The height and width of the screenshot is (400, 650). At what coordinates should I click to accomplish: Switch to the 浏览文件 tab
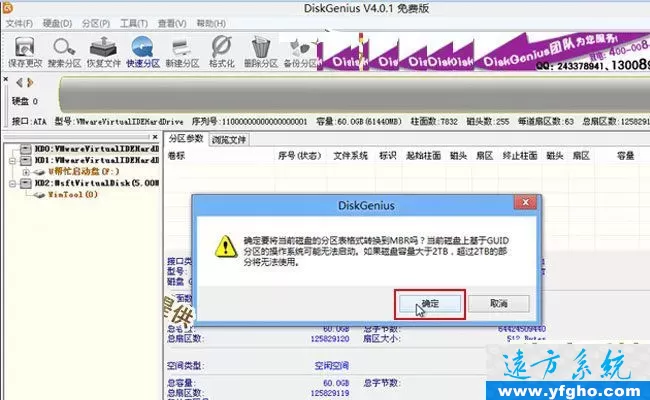coord(228,140)
